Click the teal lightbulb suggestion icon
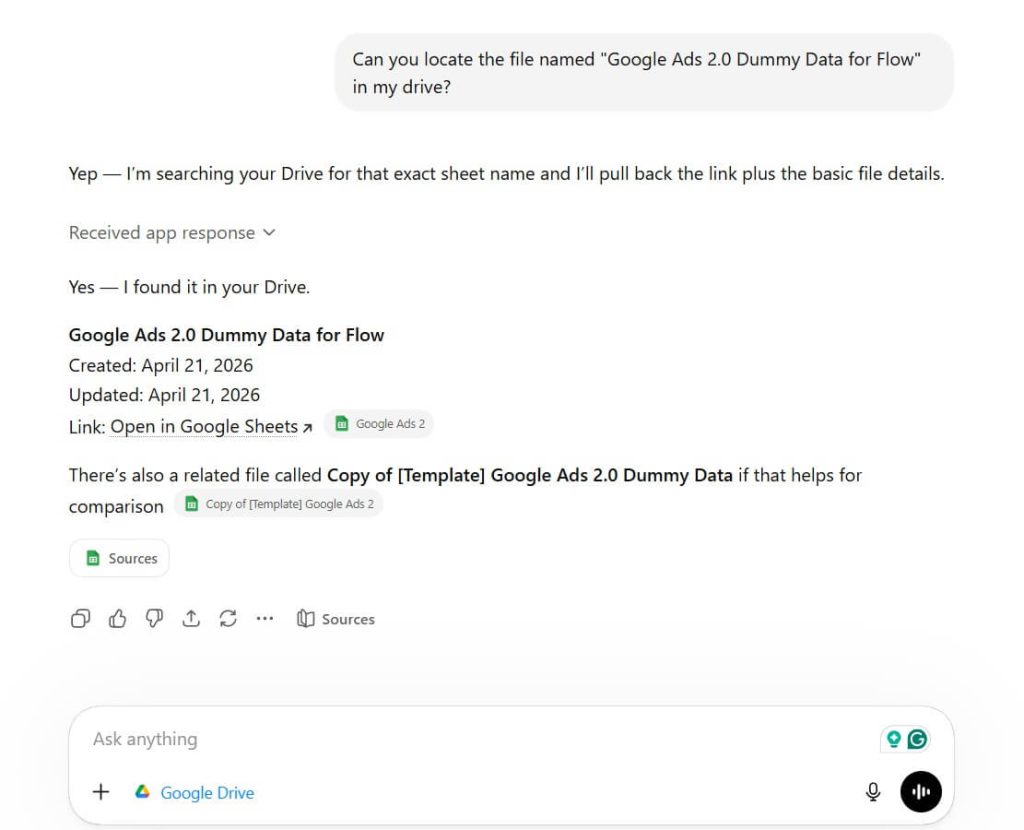 (x=896, y=739)
